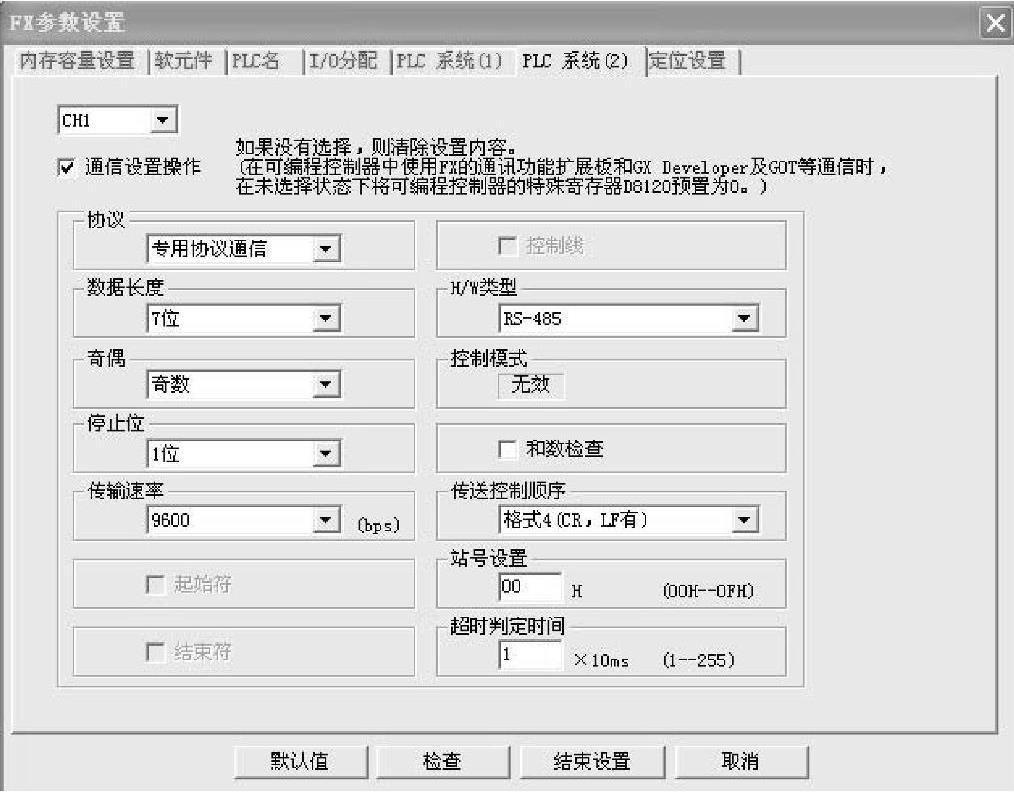Click the 检查 button
1014x792 pixels.
coord(443,762)
